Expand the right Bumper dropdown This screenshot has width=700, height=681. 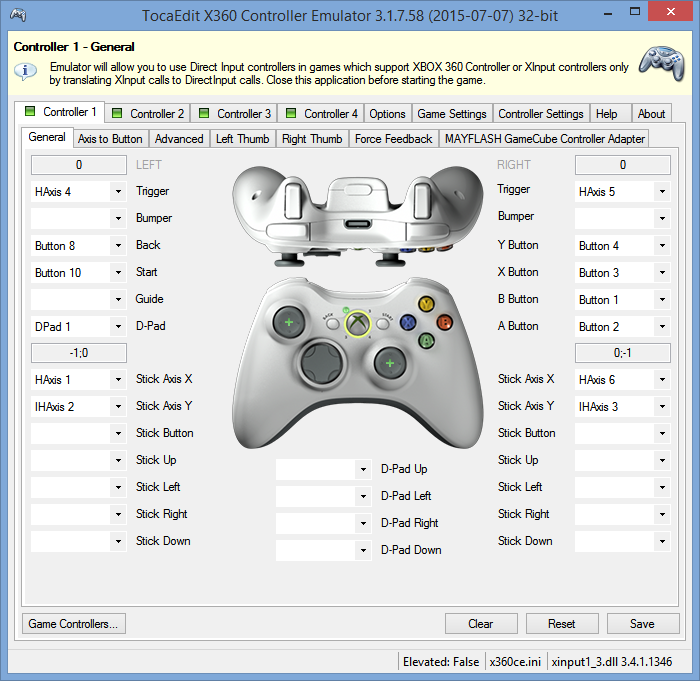pyautogui.click(x=662, y=218)
